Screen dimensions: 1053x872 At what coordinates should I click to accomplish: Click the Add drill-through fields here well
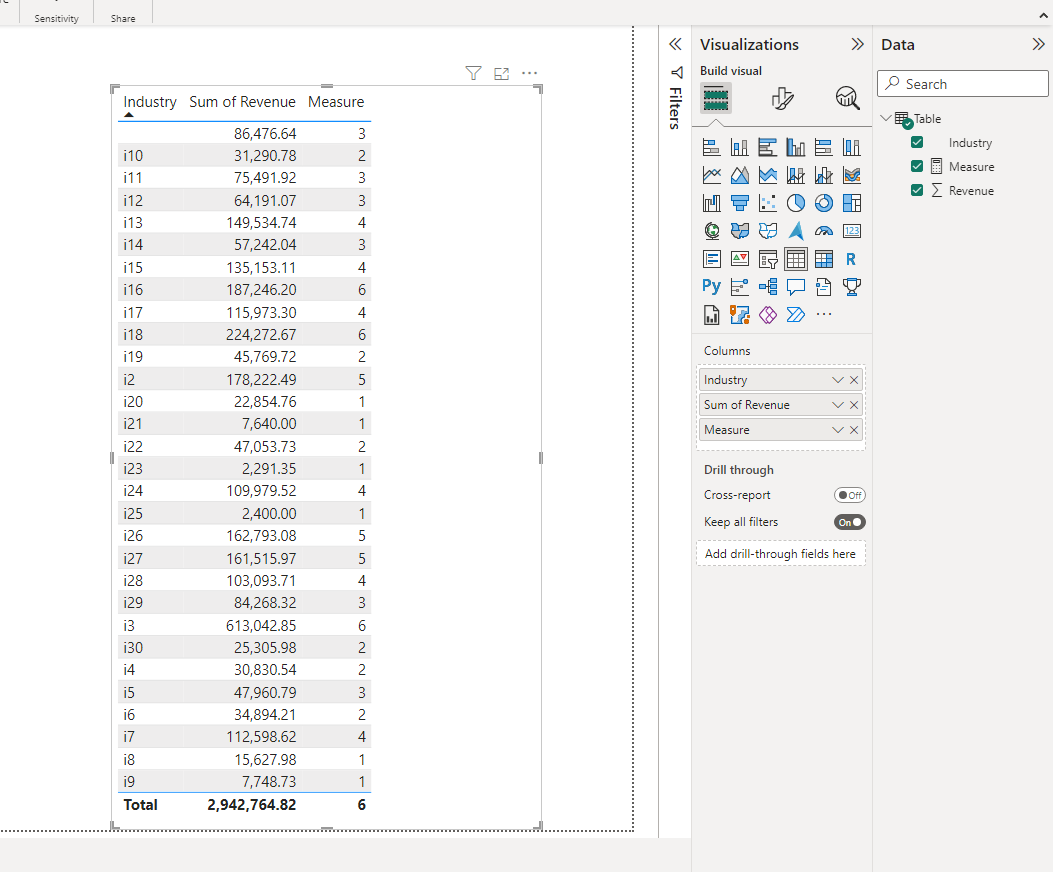pos(781,554)
